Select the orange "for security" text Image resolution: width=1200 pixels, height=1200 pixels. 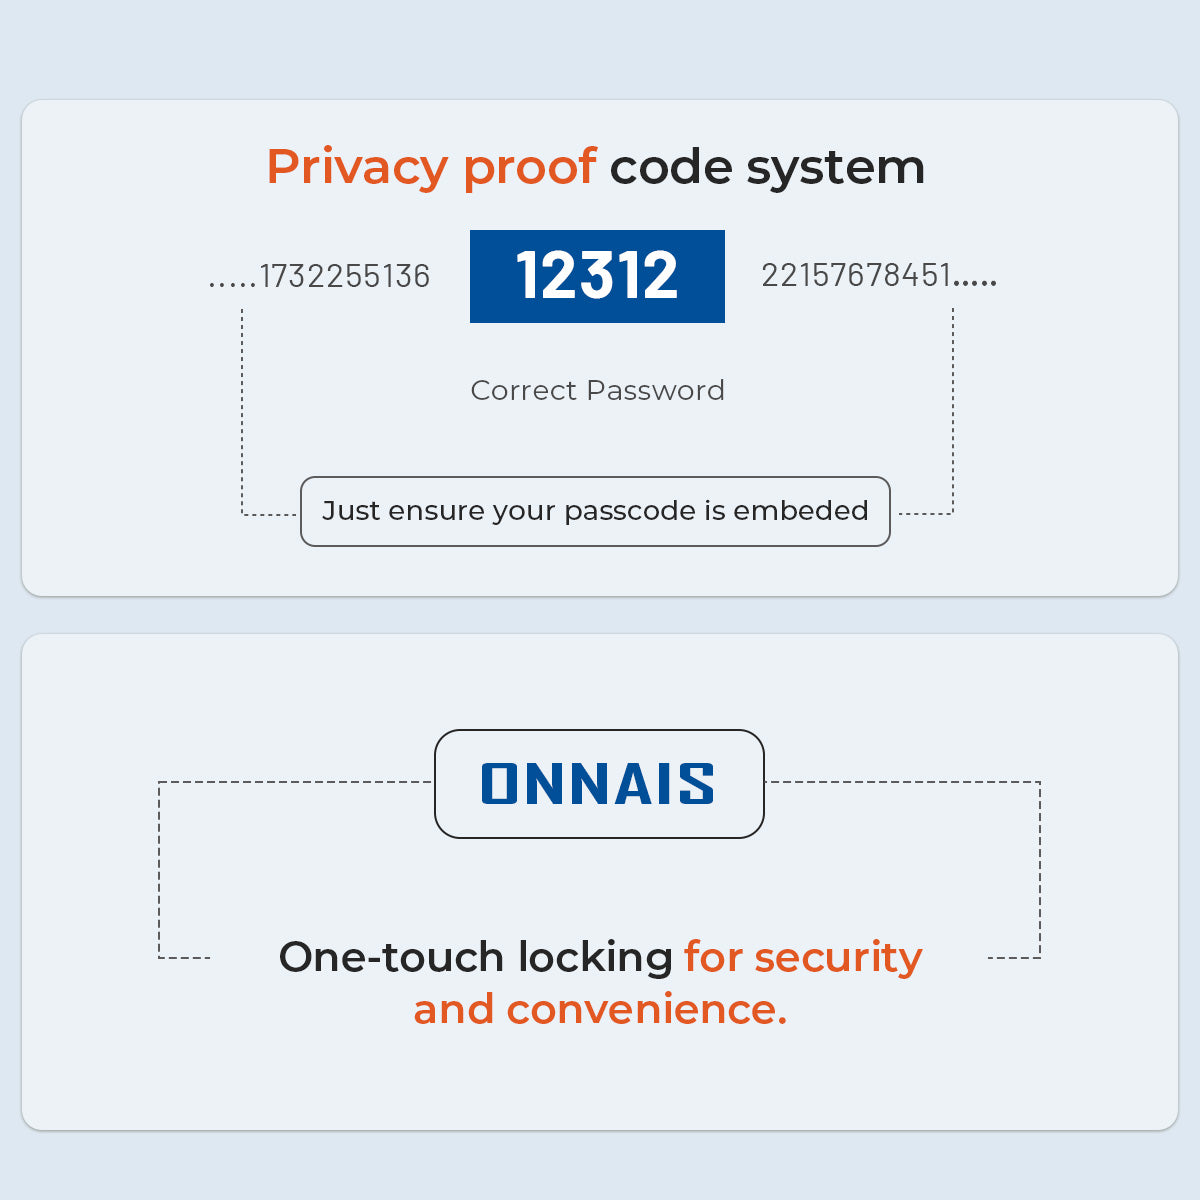[x=803, y=957]
